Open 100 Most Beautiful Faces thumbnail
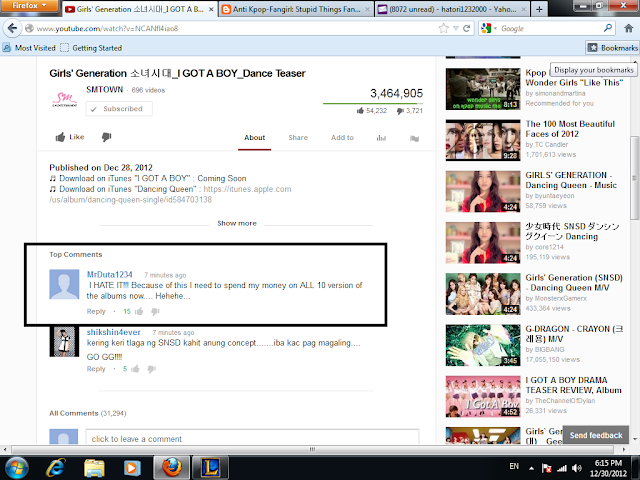 pos(483,140)
